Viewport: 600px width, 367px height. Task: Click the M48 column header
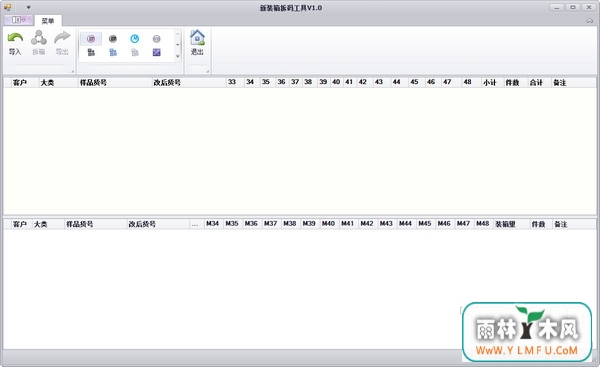pyautogui.click(x=483, y=223)
